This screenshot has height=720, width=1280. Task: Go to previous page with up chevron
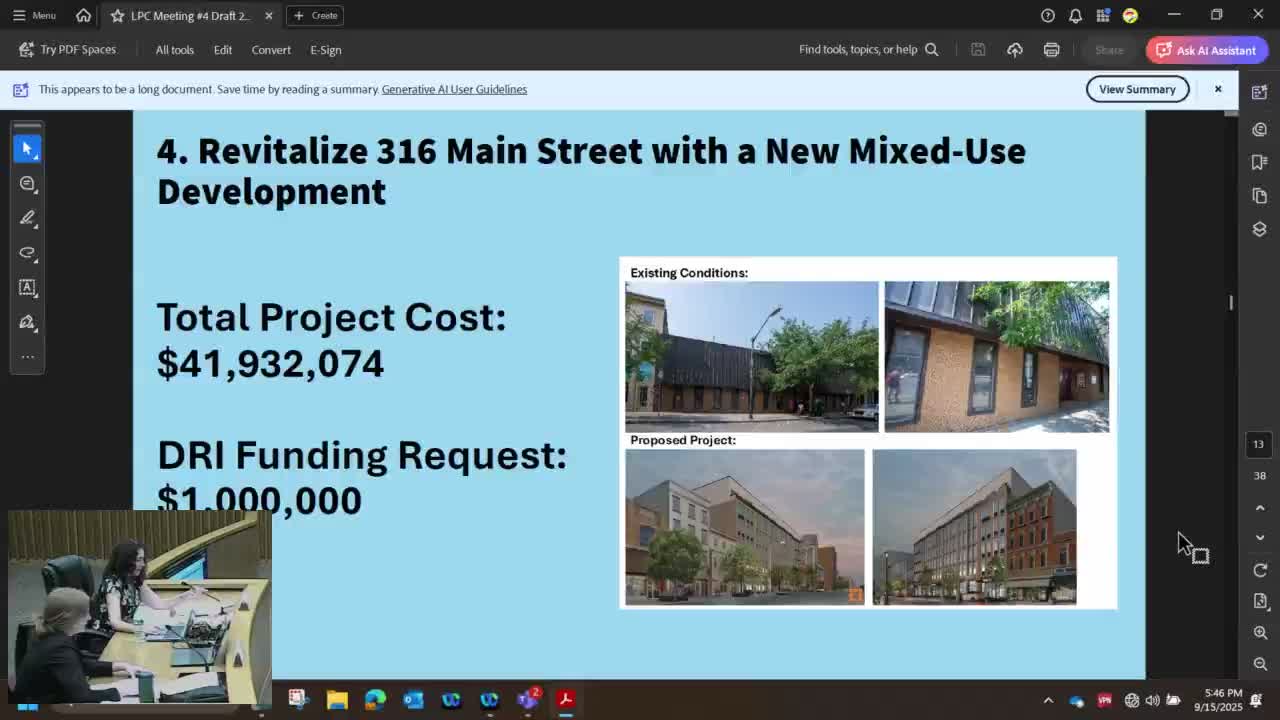(1260, 508)
